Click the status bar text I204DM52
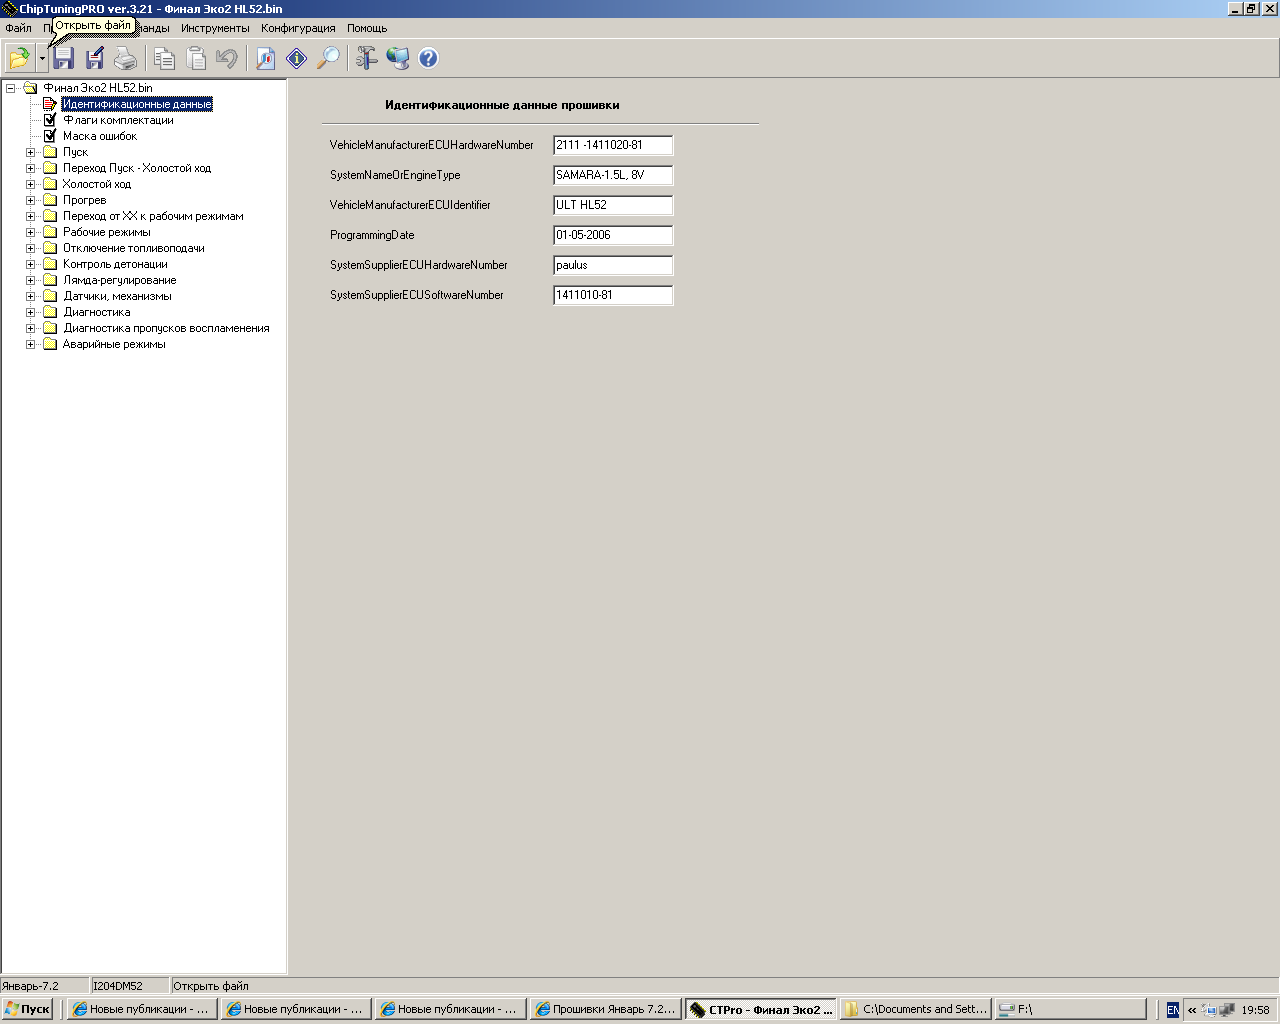This screenshot has height=1024, width=1280. pyautogui.click(x=118, y=986)
